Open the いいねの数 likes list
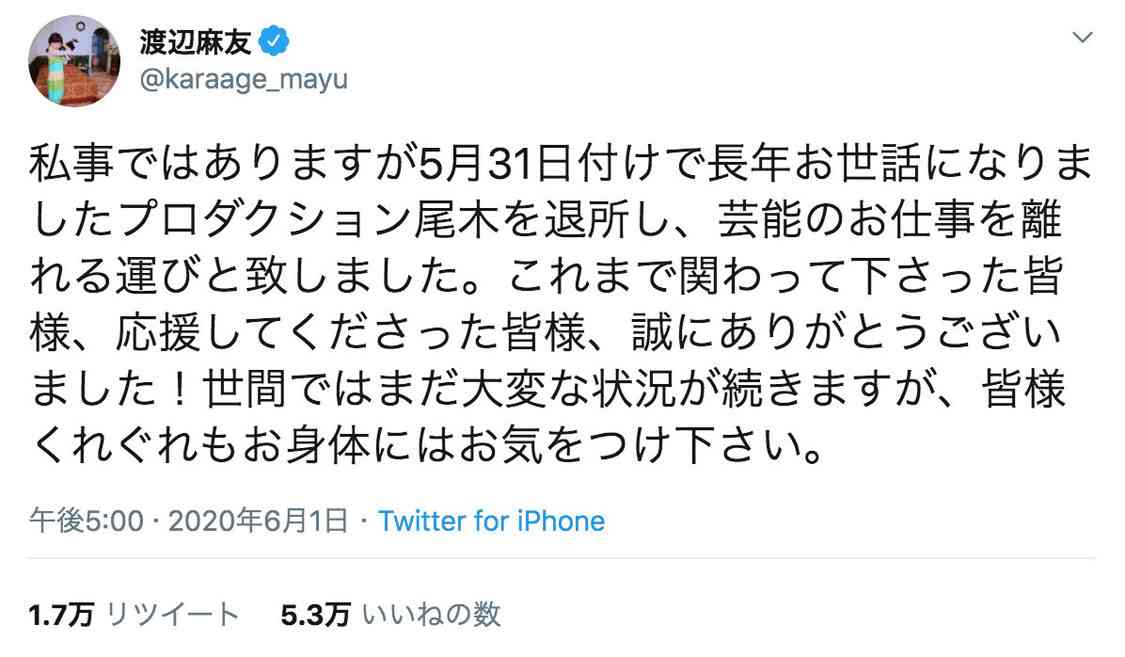This screenshot has width=1125, height=657. click(431, 615)
